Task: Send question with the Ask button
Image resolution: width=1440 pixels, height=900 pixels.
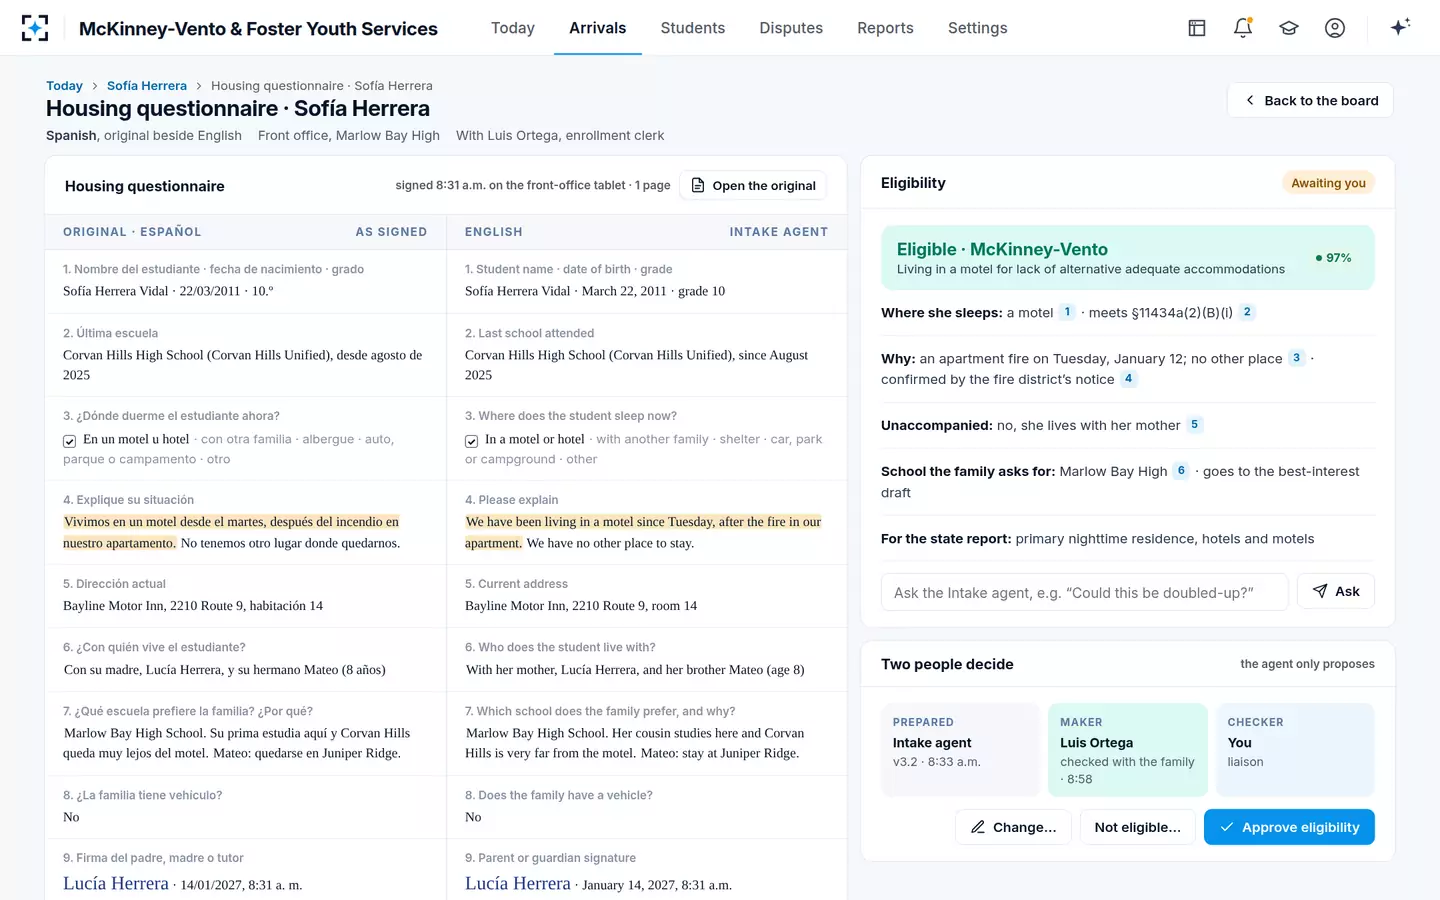Action: 1336,591
